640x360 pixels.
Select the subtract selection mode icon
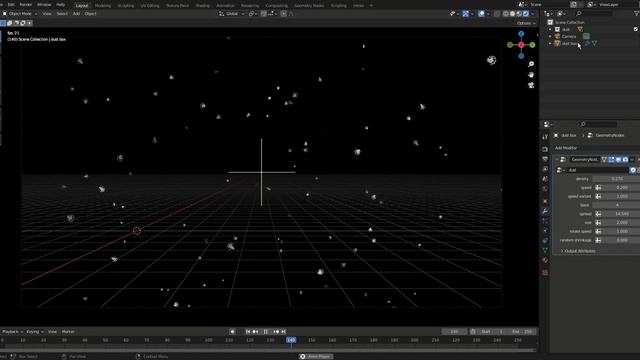(16, 23)
